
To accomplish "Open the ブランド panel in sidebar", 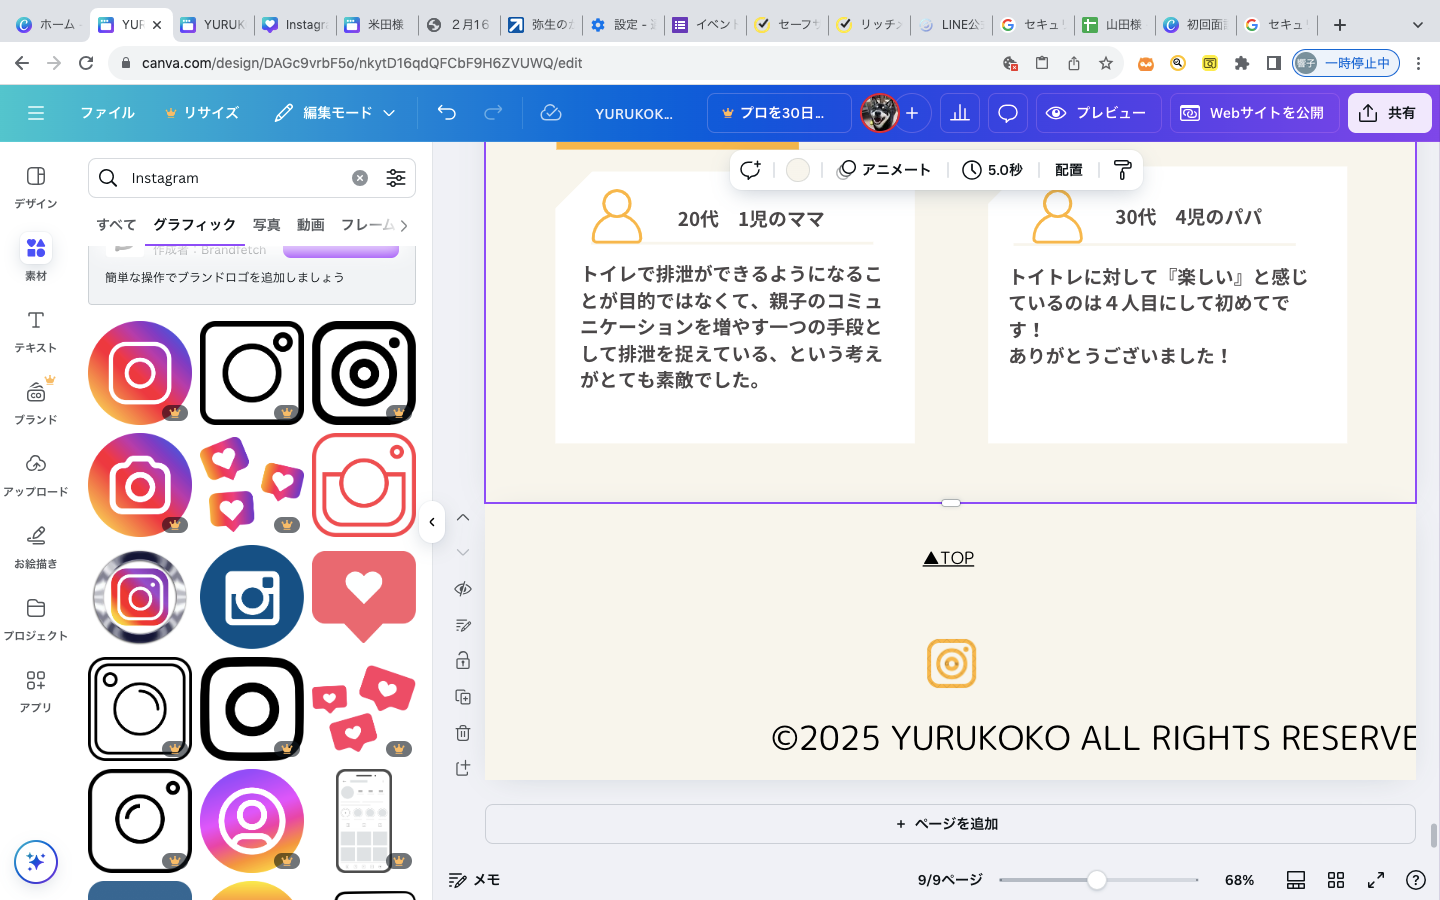I will pyautogui.click(x=36, y=403).
